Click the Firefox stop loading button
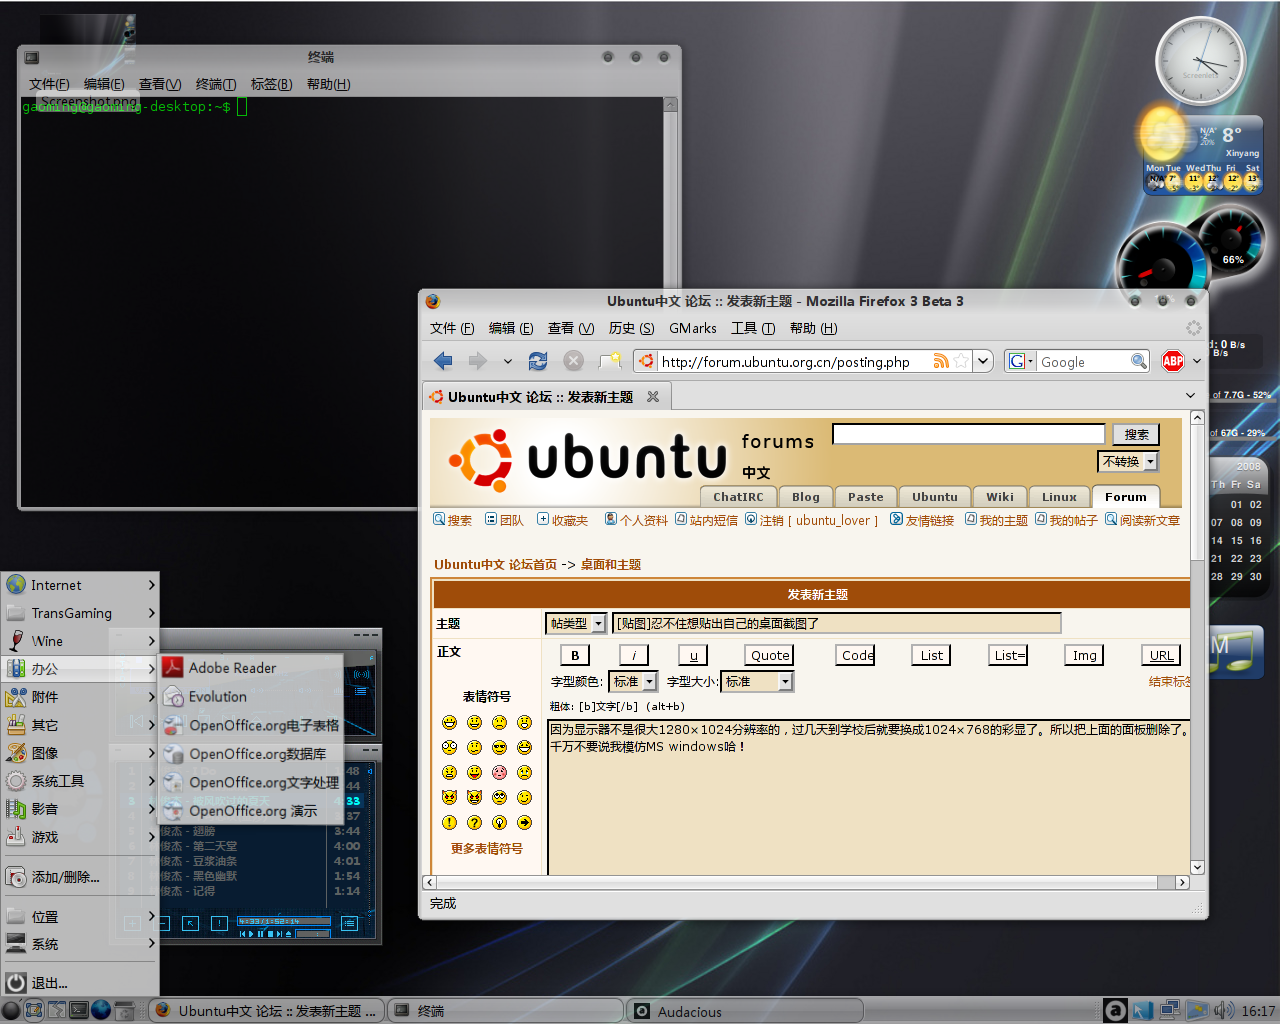1280x1024 pixels. [573, 361]
